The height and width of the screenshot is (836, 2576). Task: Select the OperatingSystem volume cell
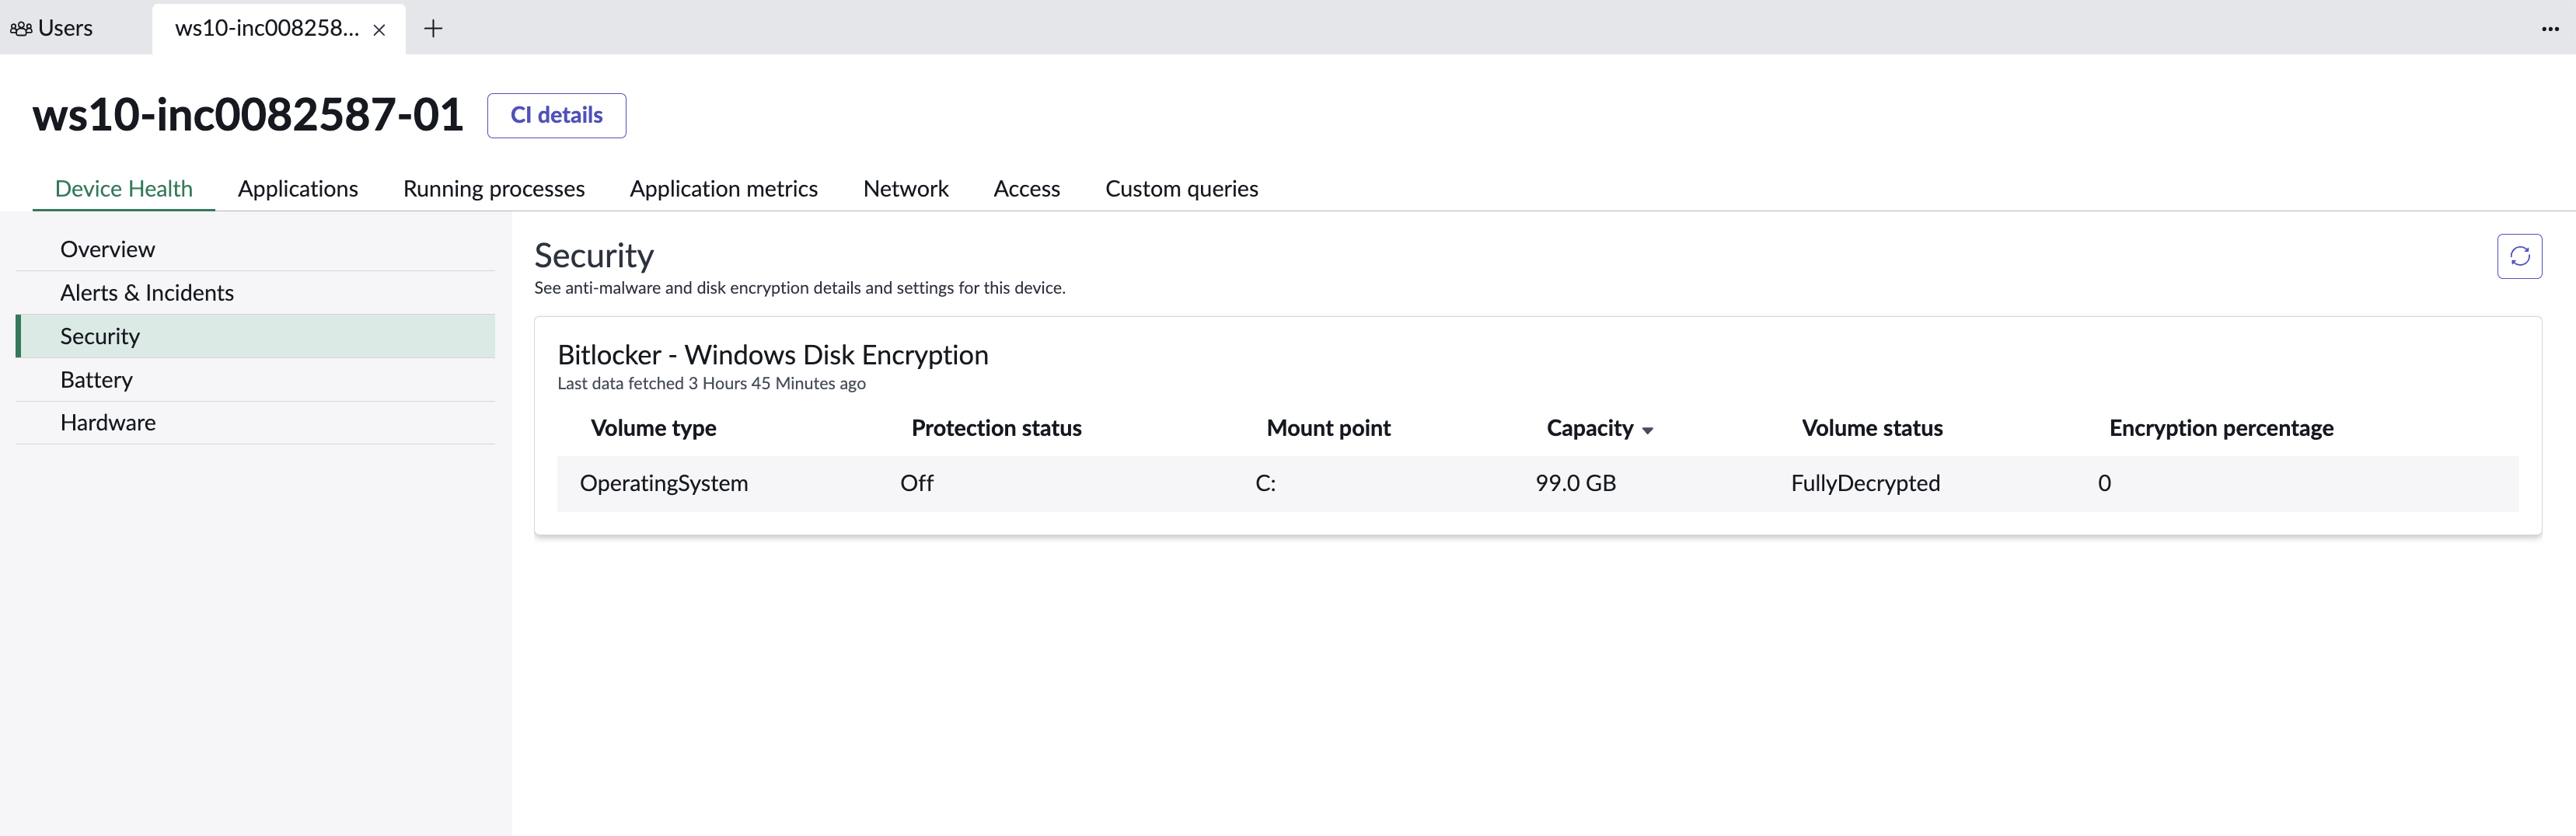point(664,483)
